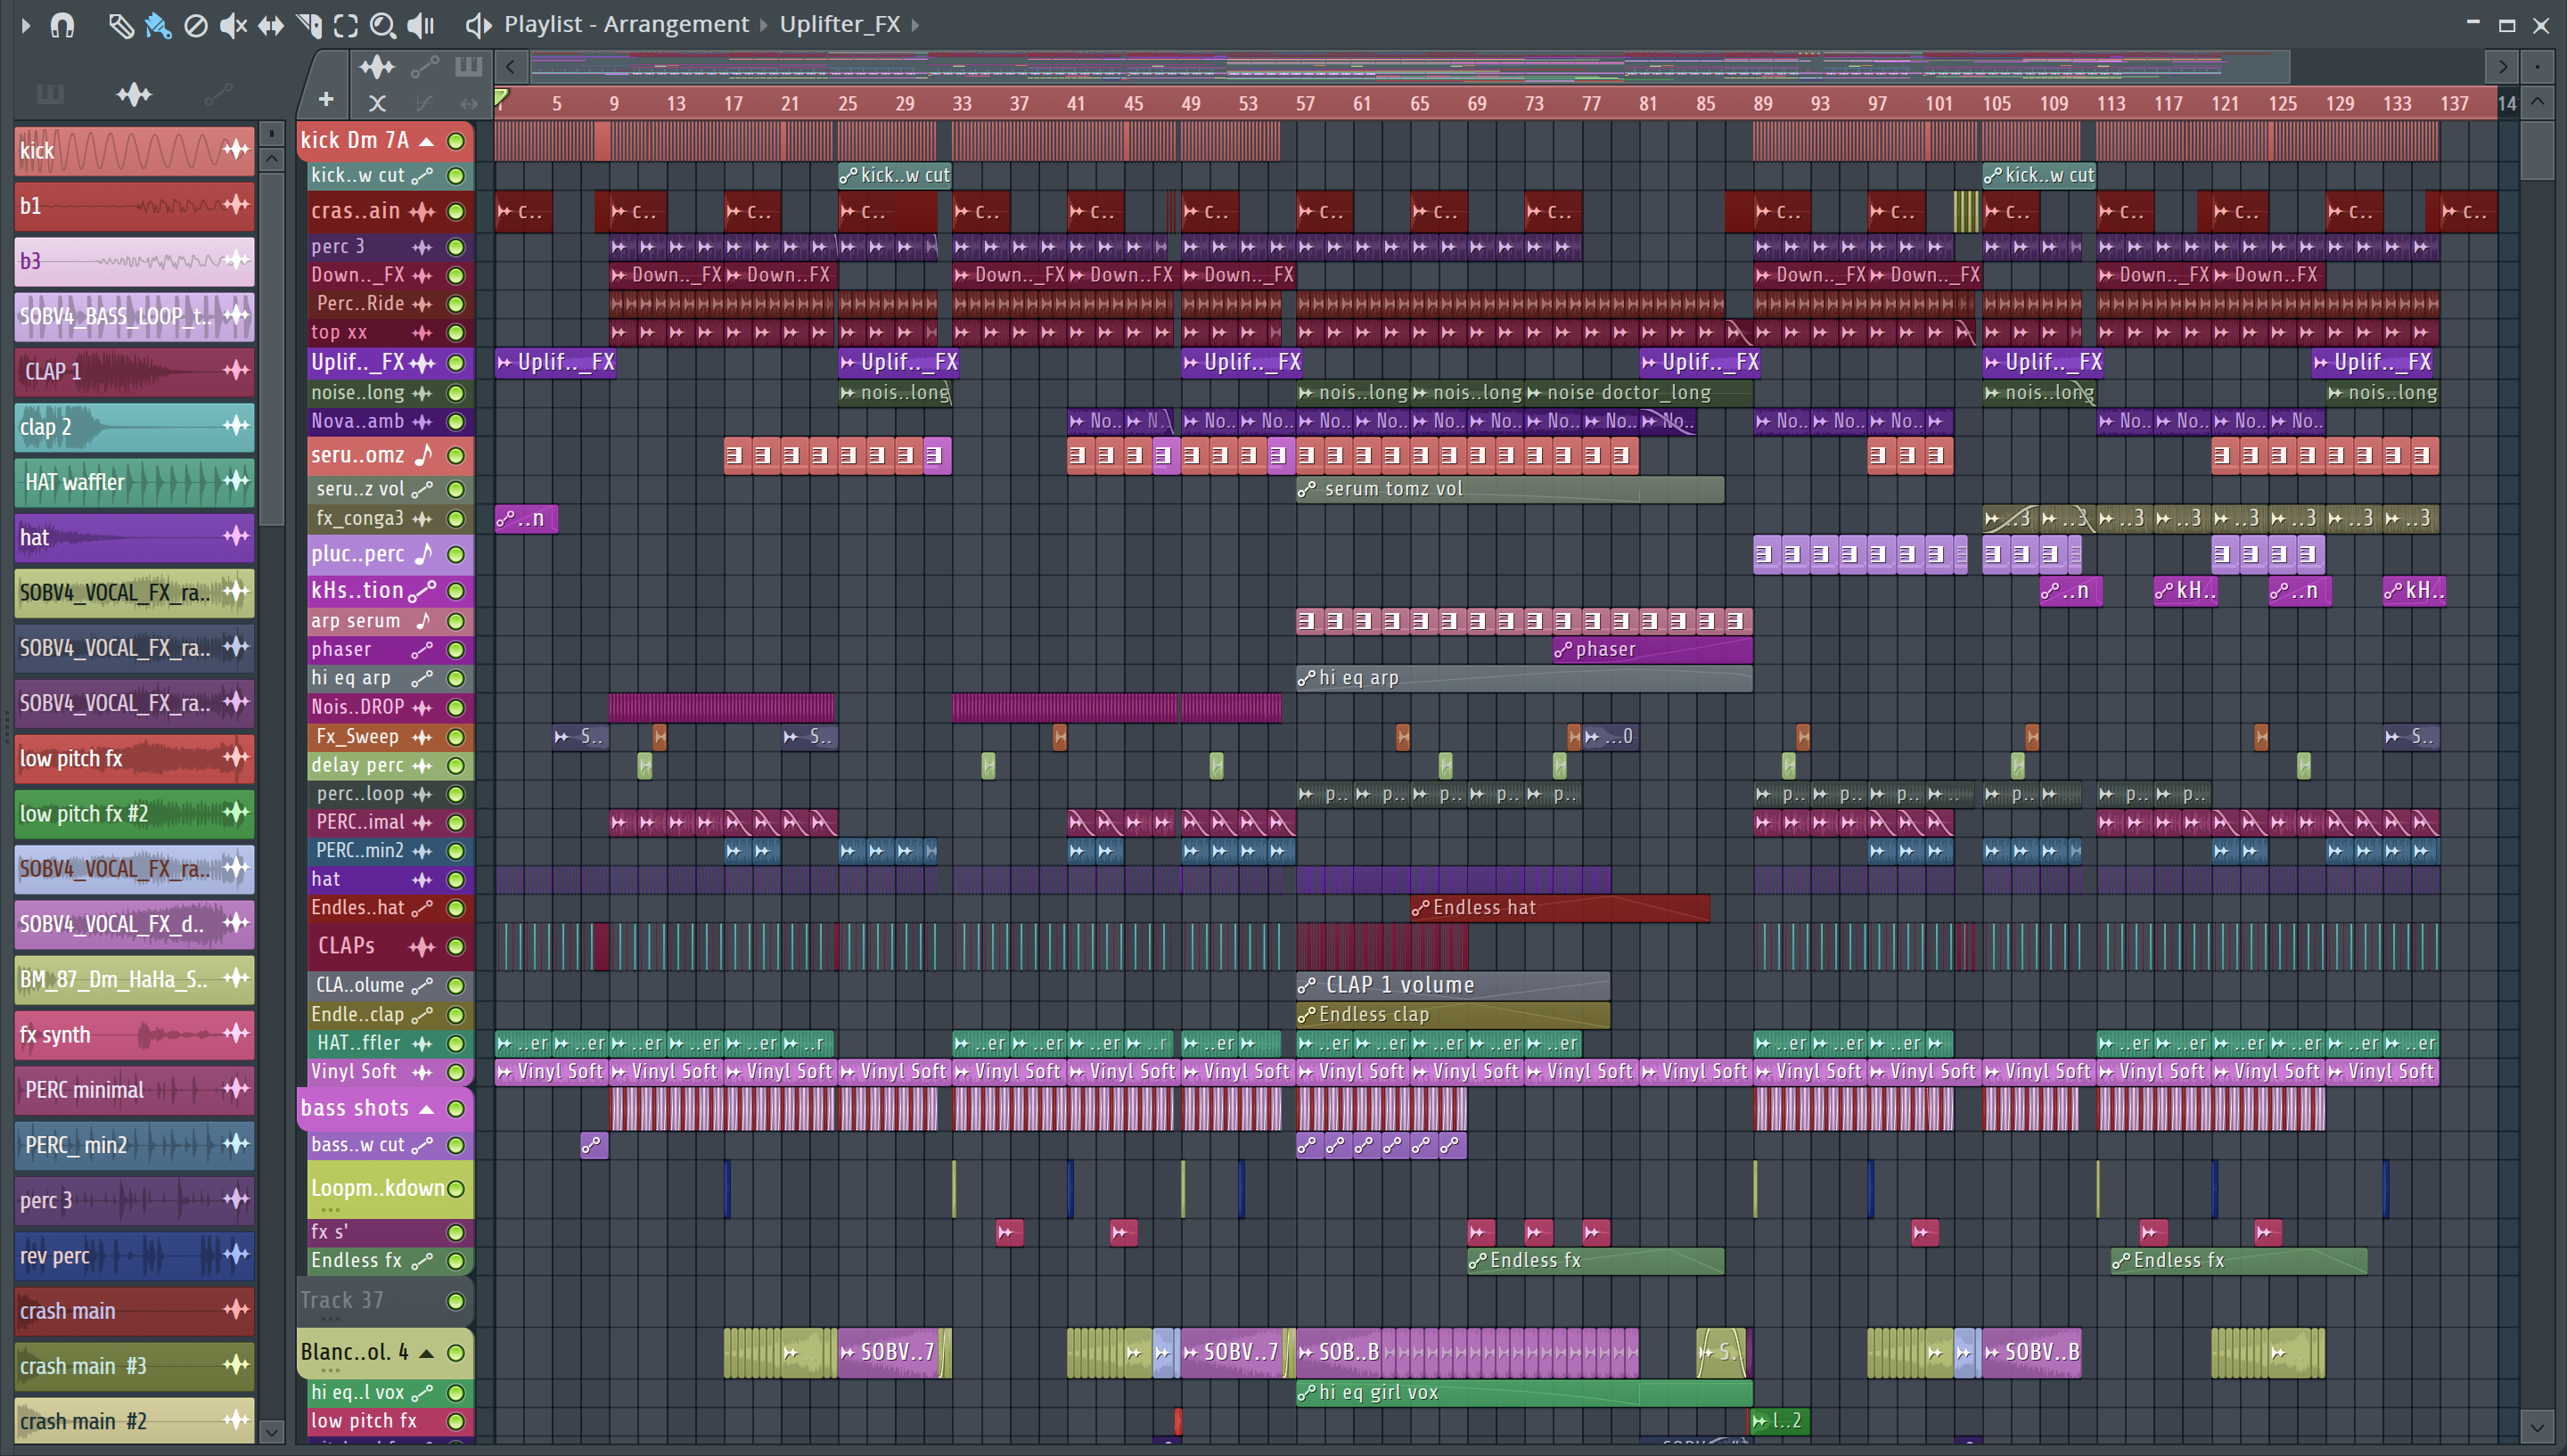Mute Track 37
Viewport: 2567px width, 1456px height.
[x=456, y=1301]
